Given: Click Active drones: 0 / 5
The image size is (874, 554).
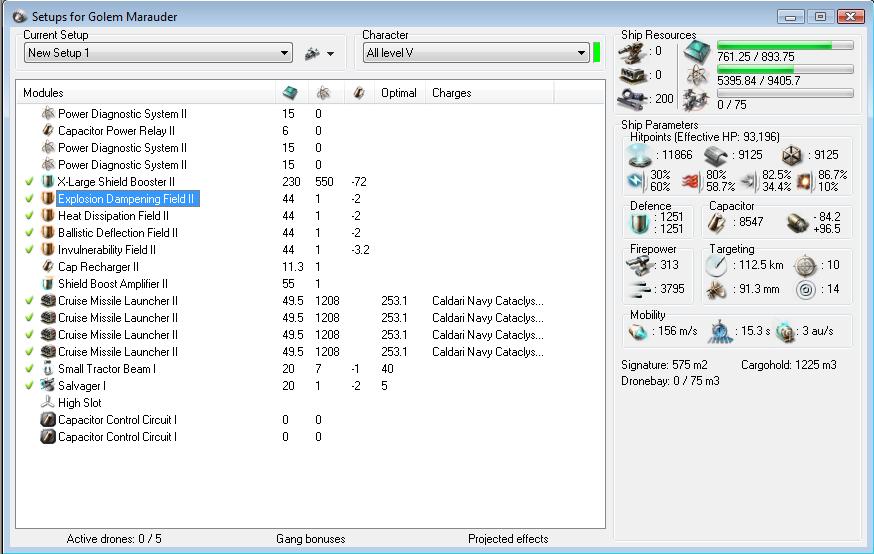Looking at the screenshot, I should (x=114, y=539).
